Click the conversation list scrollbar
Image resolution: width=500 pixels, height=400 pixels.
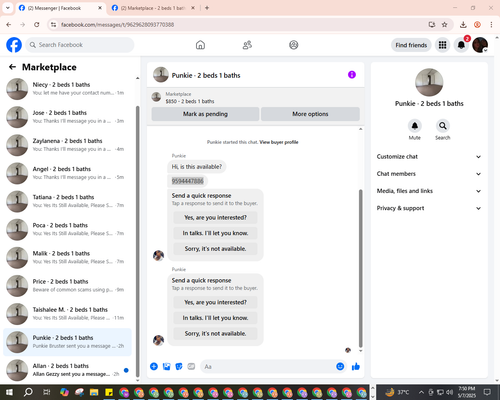(x=138, y=242)
